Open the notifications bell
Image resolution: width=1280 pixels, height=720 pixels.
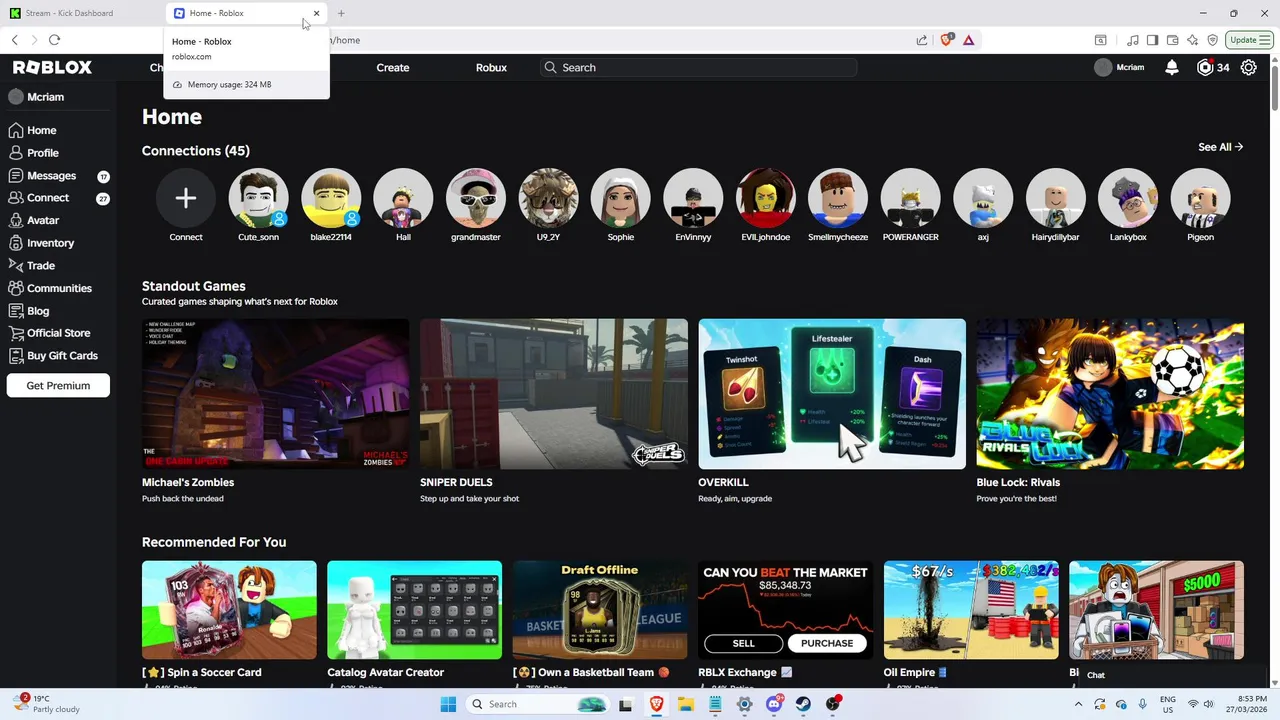point(1172,67)
